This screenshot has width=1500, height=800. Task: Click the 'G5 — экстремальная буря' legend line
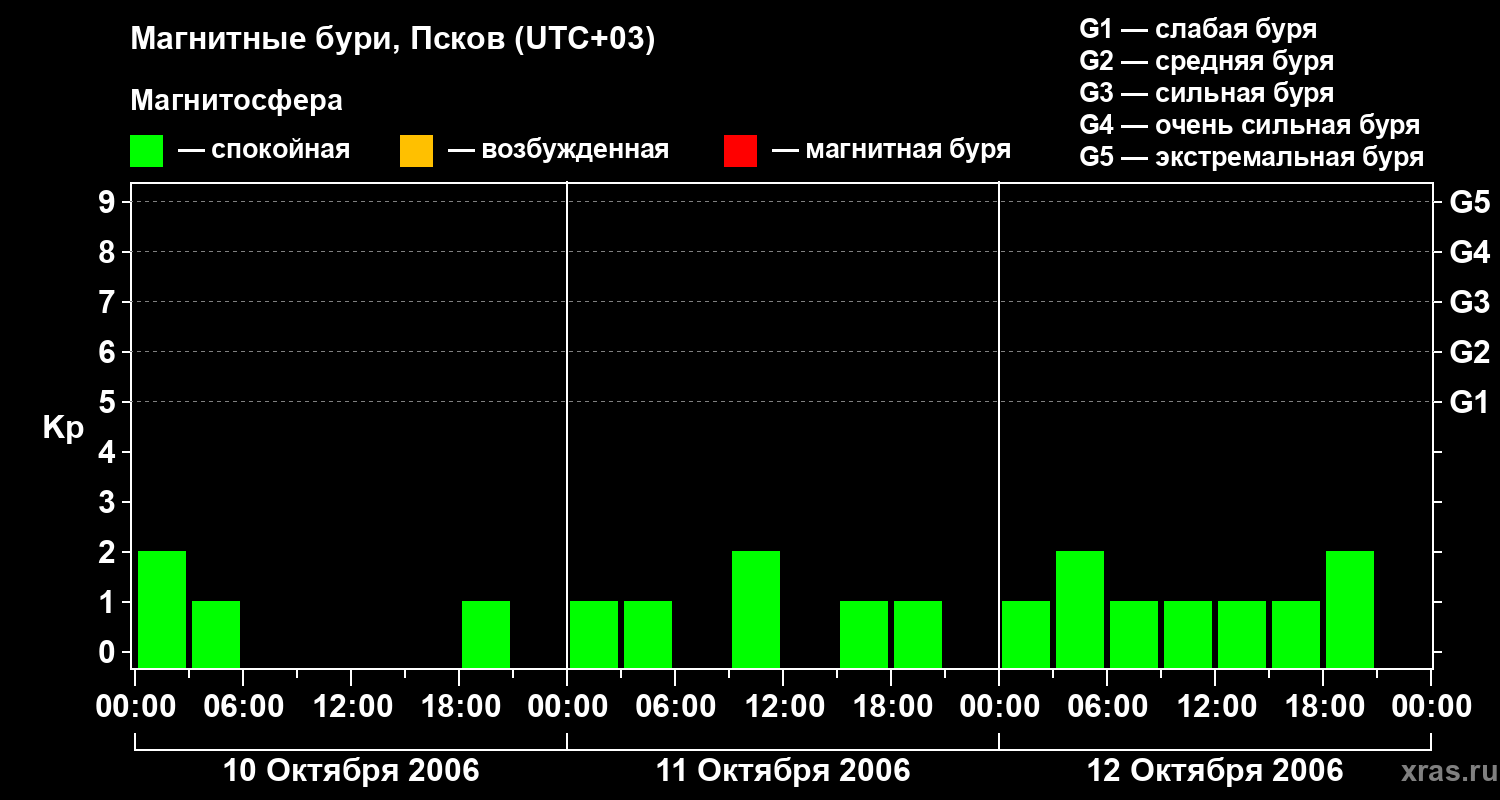[x=1252, y=157]
